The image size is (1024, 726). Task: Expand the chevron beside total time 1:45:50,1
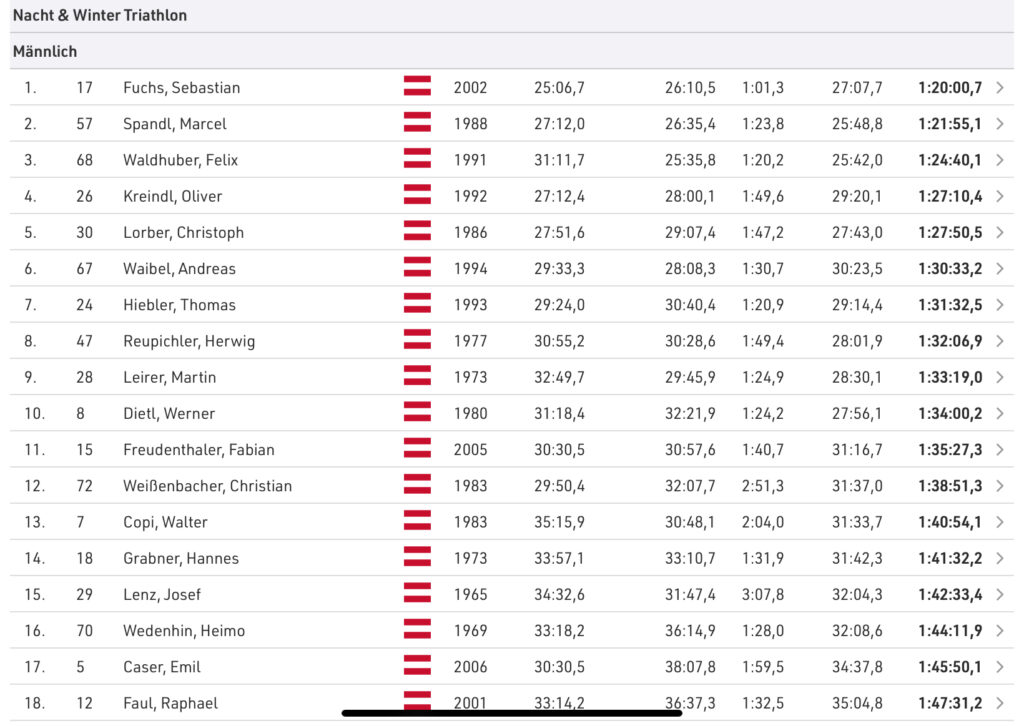1000,667
